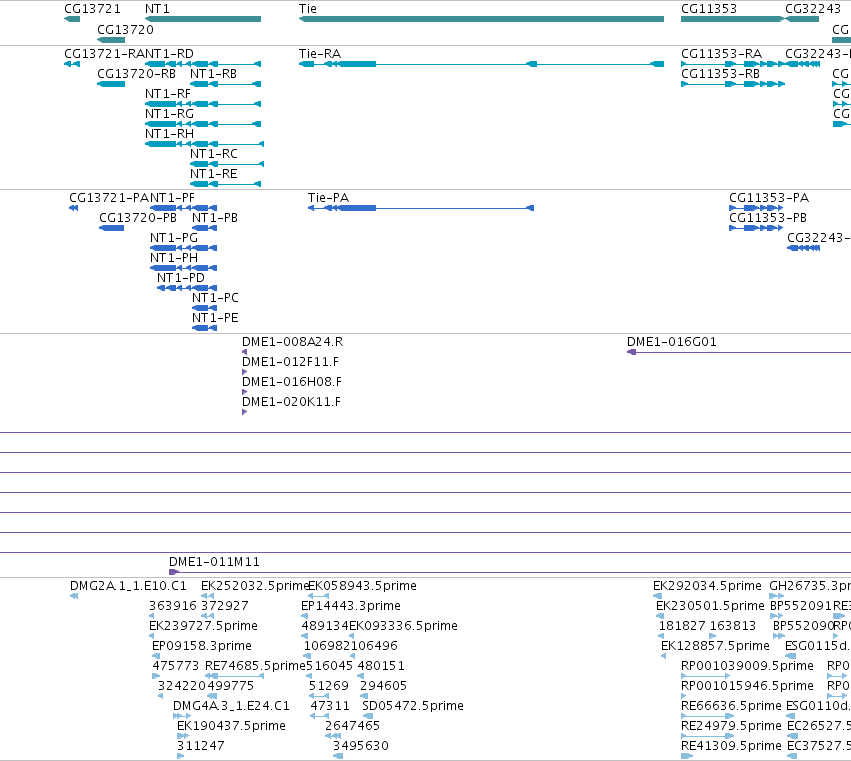Click the CG11353-PA protein label
Screen dimensions: 851x761
pyautogui.click(x=769, y=198)
